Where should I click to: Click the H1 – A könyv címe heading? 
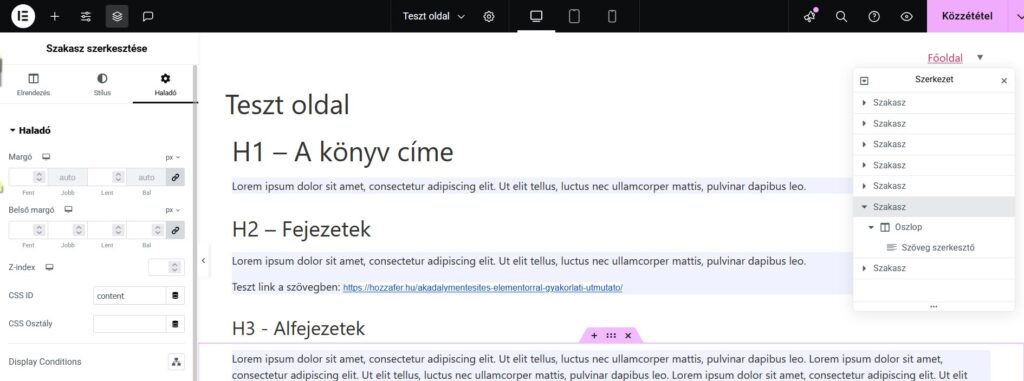click(x=343, y=152)
